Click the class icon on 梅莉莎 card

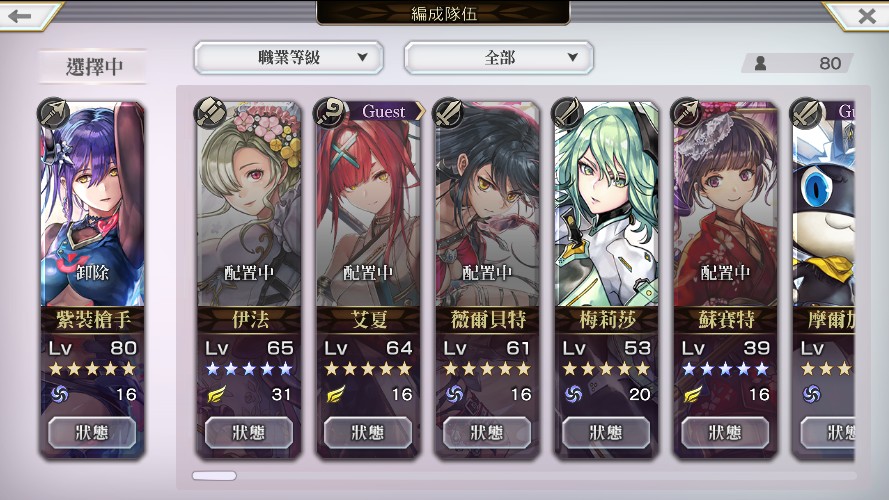coord(567,112)
